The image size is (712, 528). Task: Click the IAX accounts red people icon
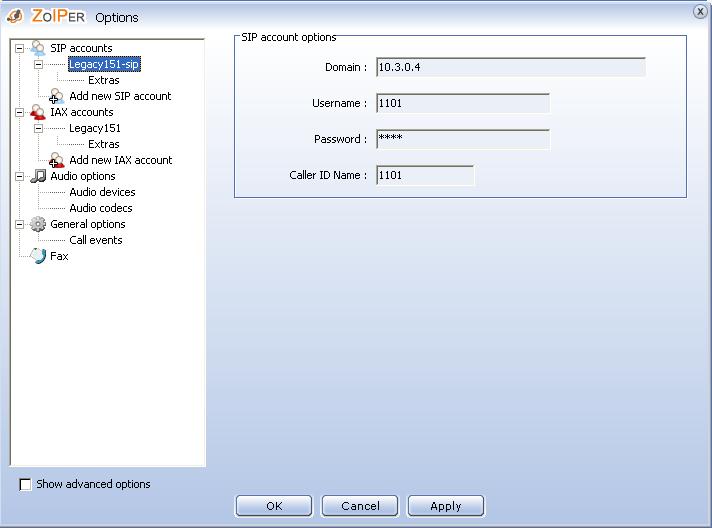point(38,112)
